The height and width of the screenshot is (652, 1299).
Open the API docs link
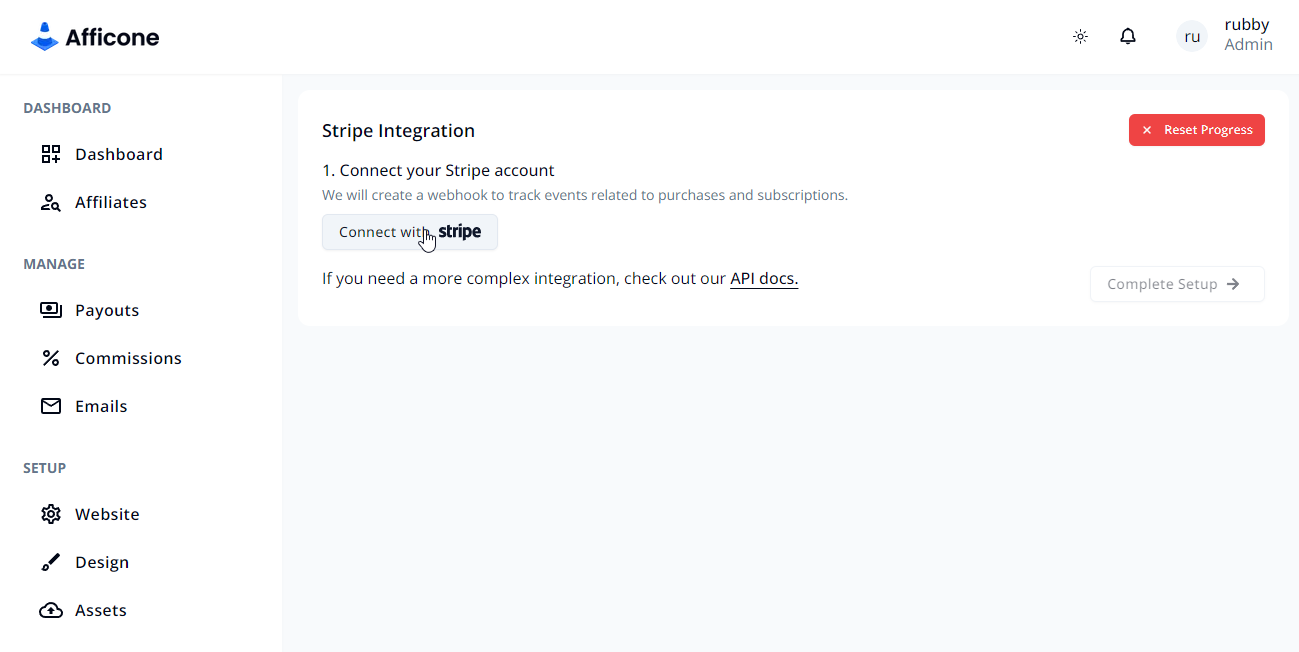click(x=764, y=278)
